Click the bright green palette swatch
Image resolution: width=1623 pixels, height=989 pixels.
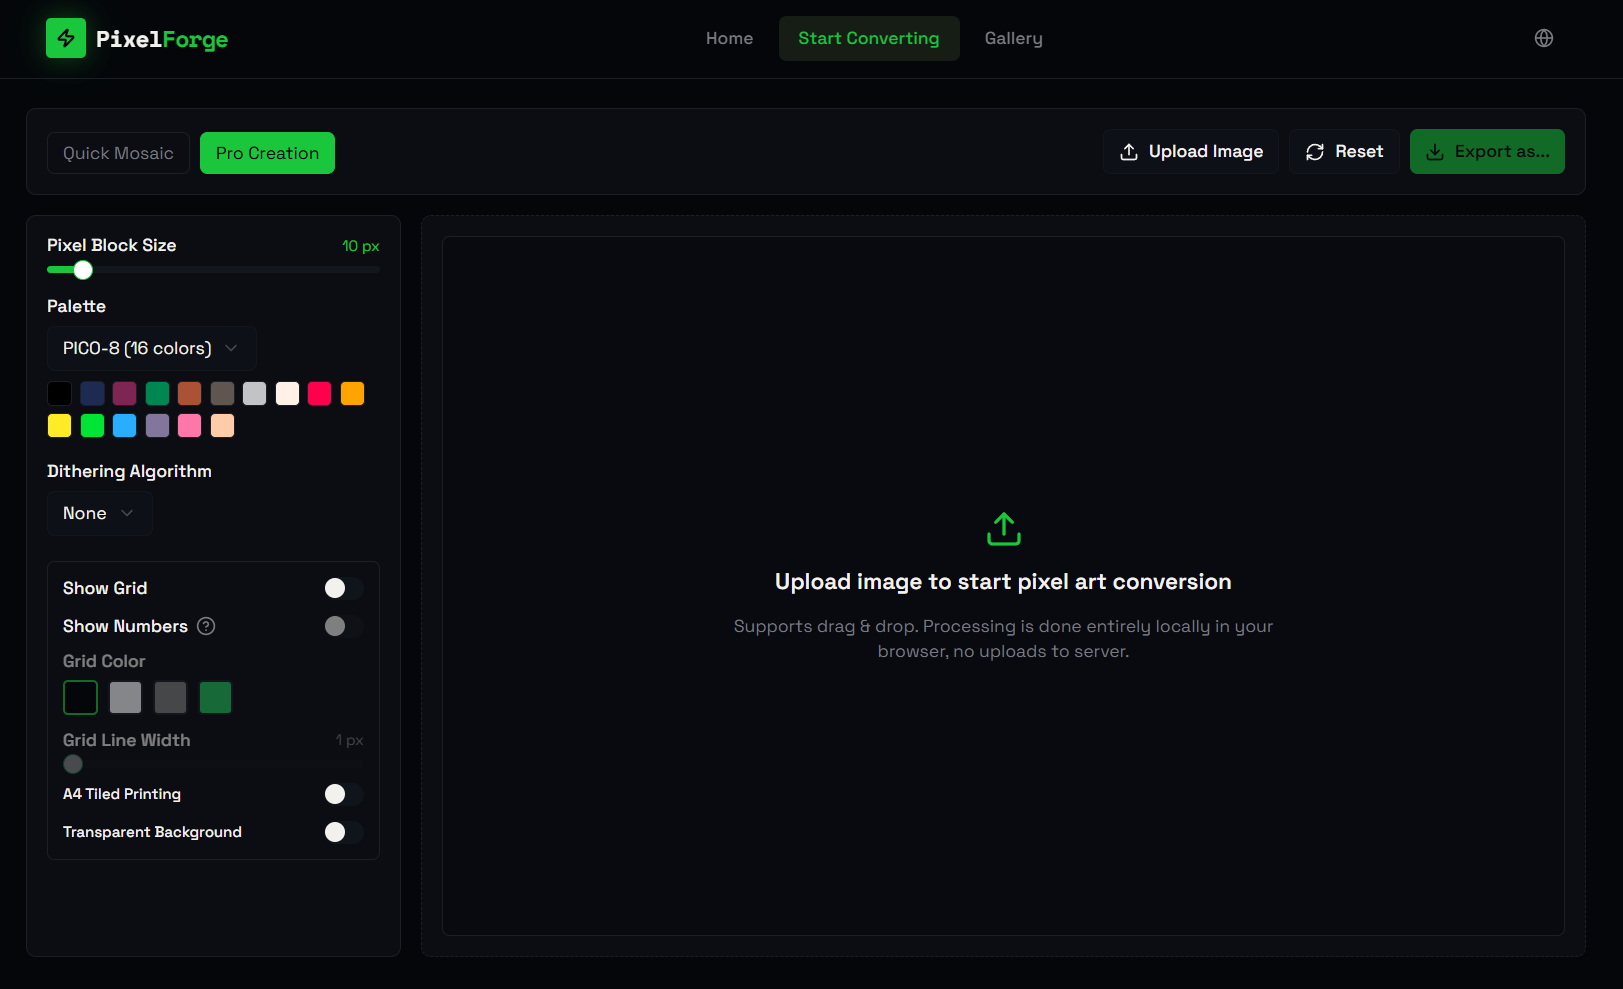92,426
